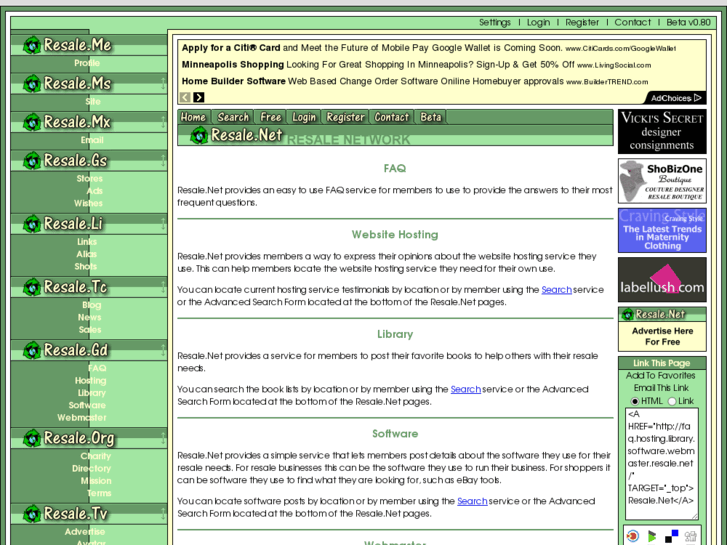Share via the black and blue squares icon
The height and width of the screenshot is (545, 727).
coord(671,536)
